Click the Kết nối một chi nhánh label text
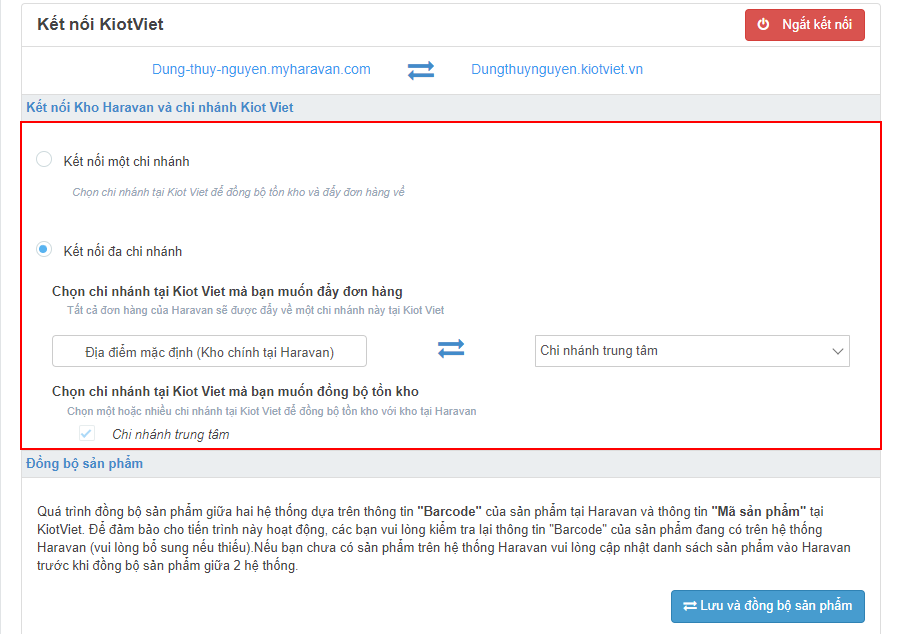Image resolution: width=901 pixels, height=634 pixels. 126,162
